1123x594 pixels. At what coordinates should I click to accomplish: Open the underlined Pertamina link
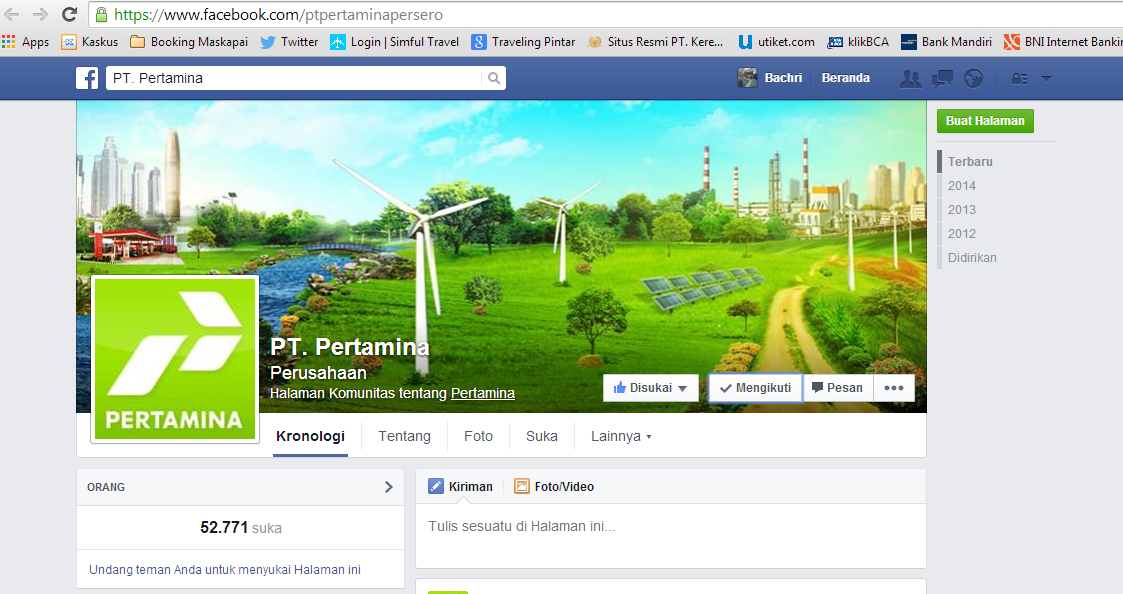483,393
